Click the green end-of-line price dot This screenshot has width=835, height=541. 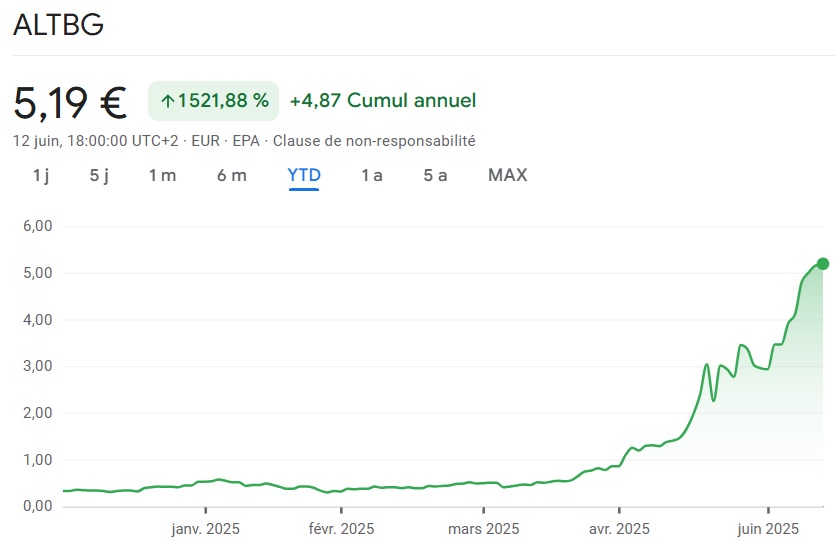pos(823,264)
